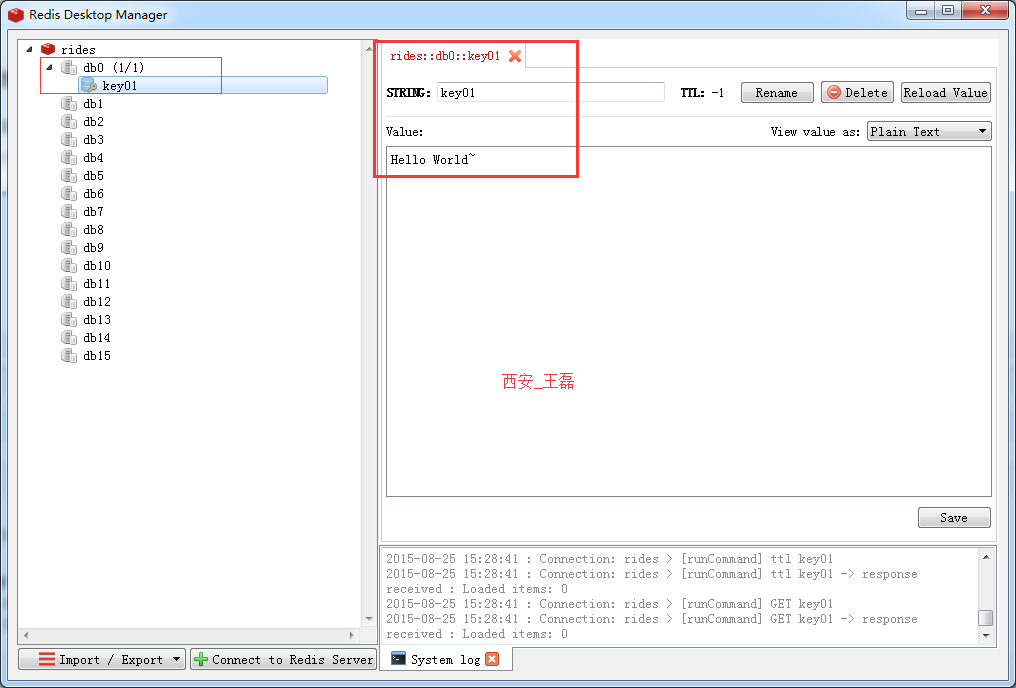Select db1 in the tree
1016x688 pixels.
93,104
